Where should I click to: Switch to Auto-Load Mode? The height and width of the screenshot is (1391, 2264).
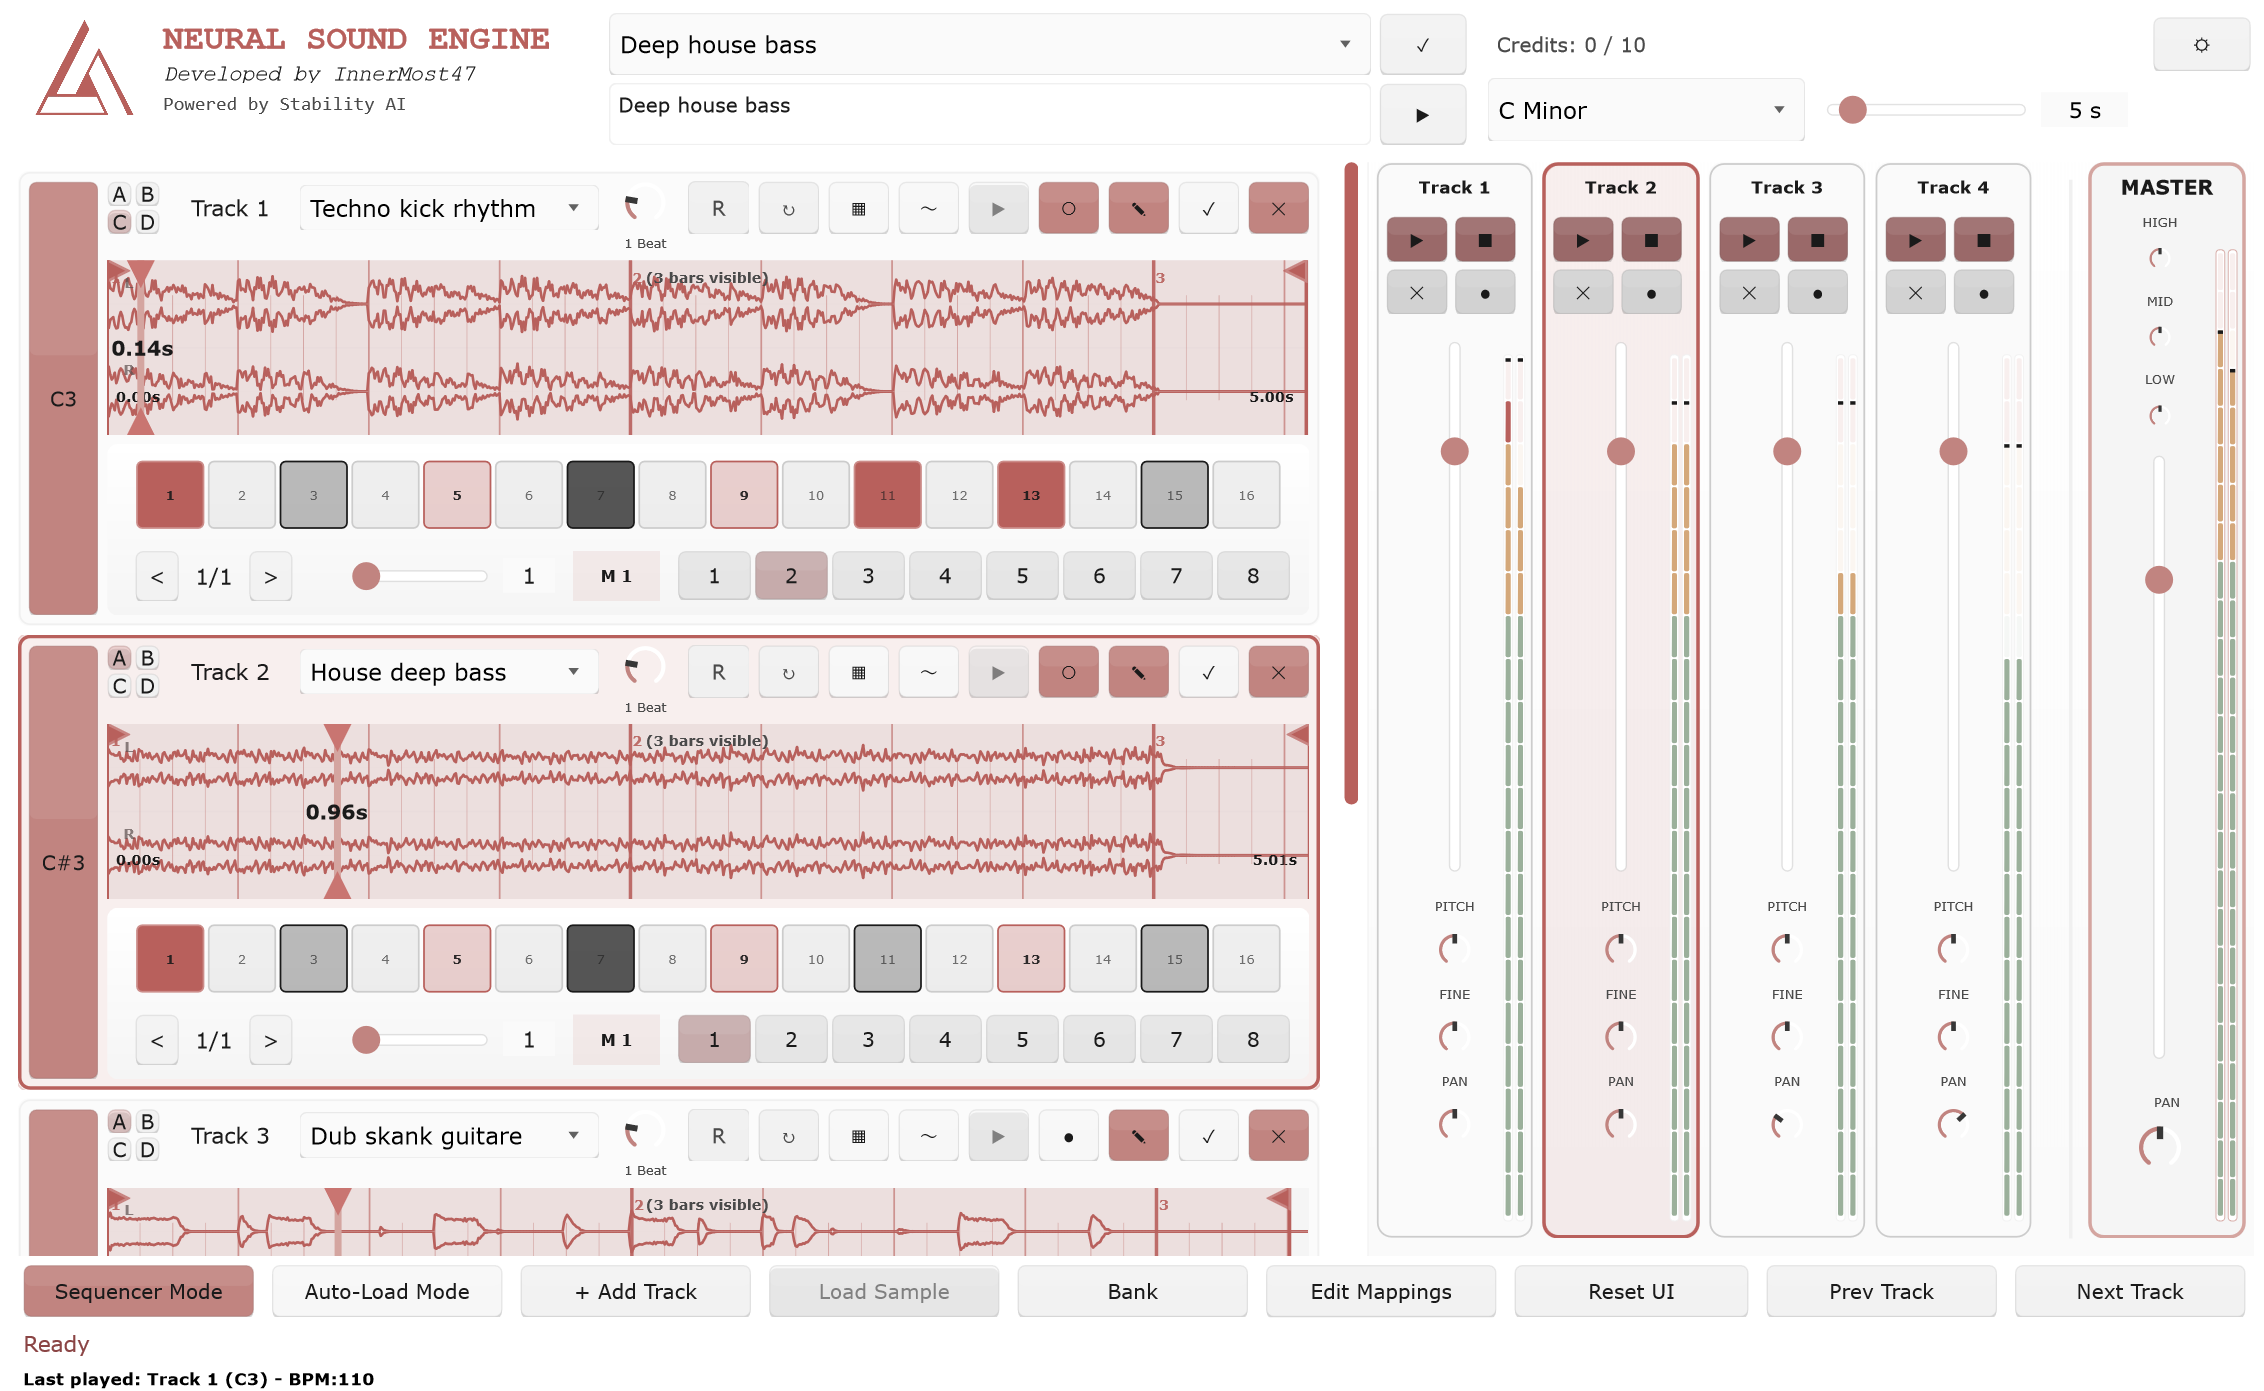coord(386,1291)
